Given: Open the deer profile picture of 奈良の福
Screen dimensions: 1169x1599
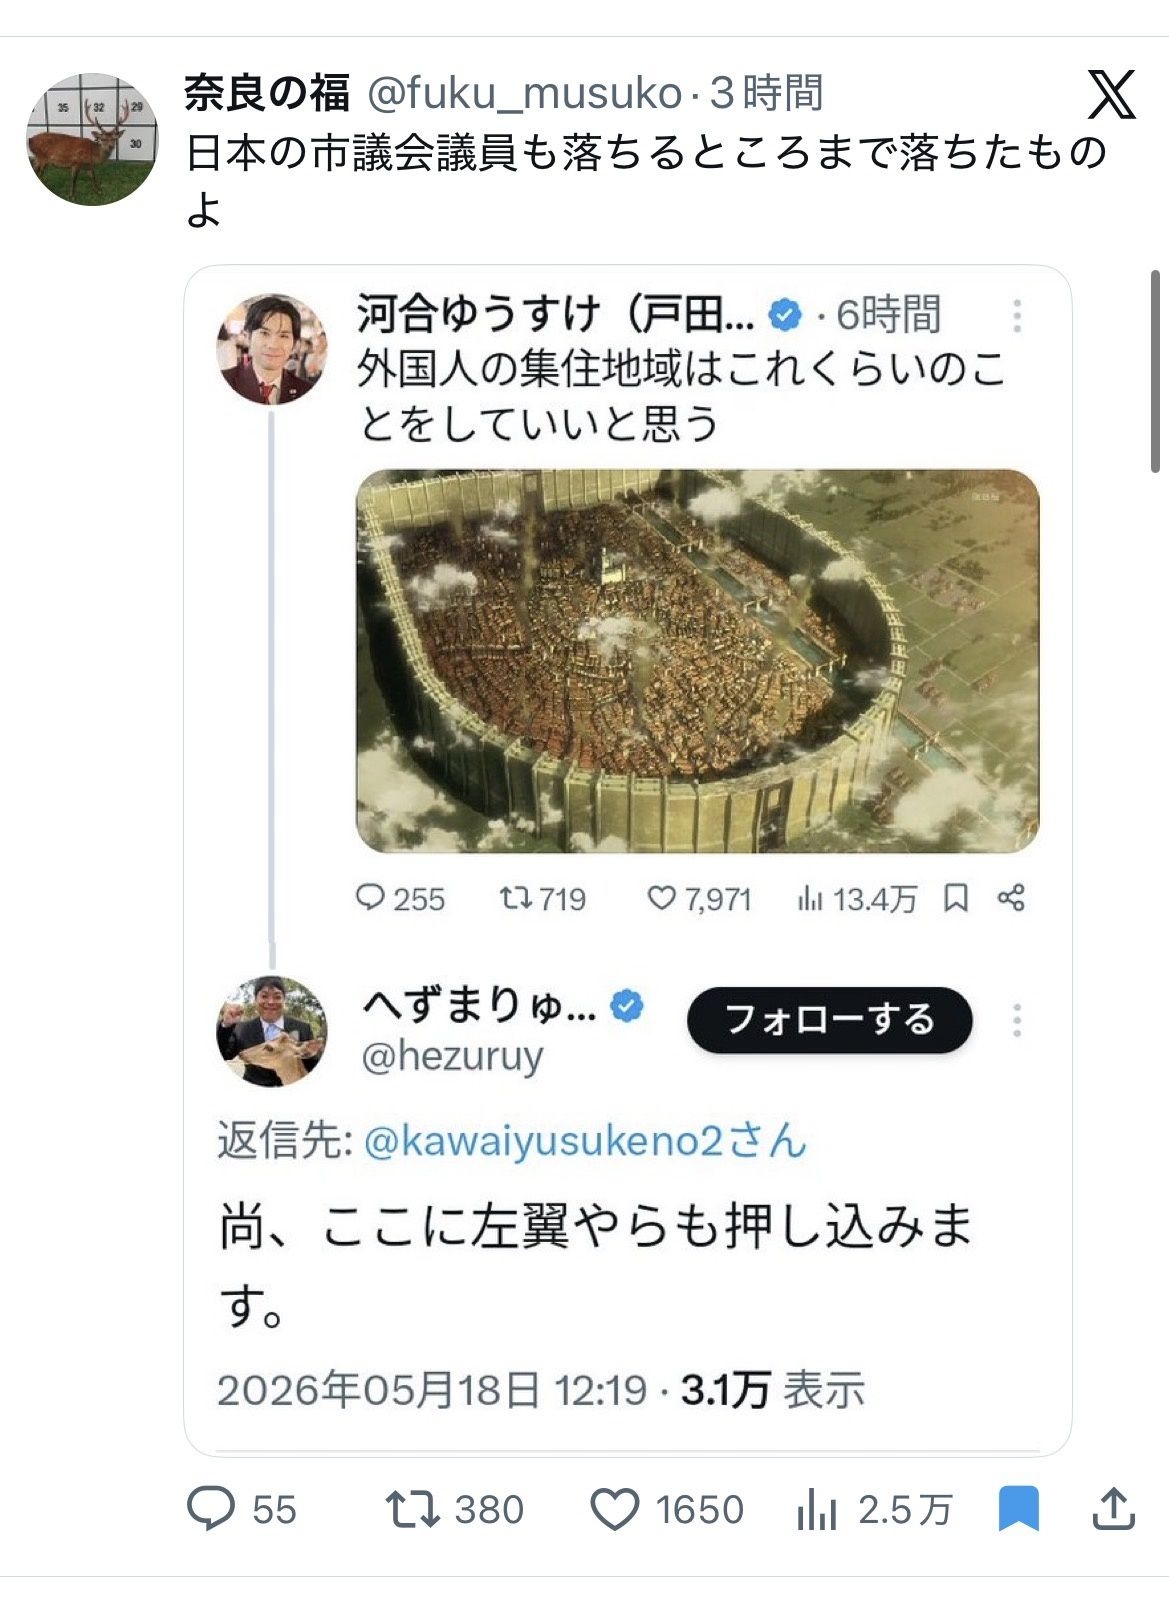Looking at the screenshot, I should 92,139.
